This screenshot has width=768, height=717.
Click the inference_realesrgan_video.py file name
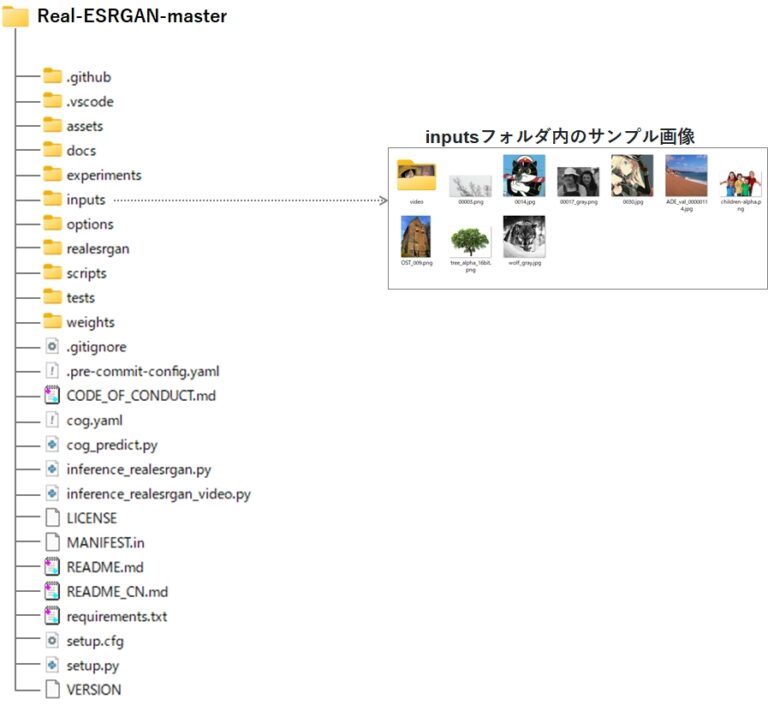click(158, 494)
